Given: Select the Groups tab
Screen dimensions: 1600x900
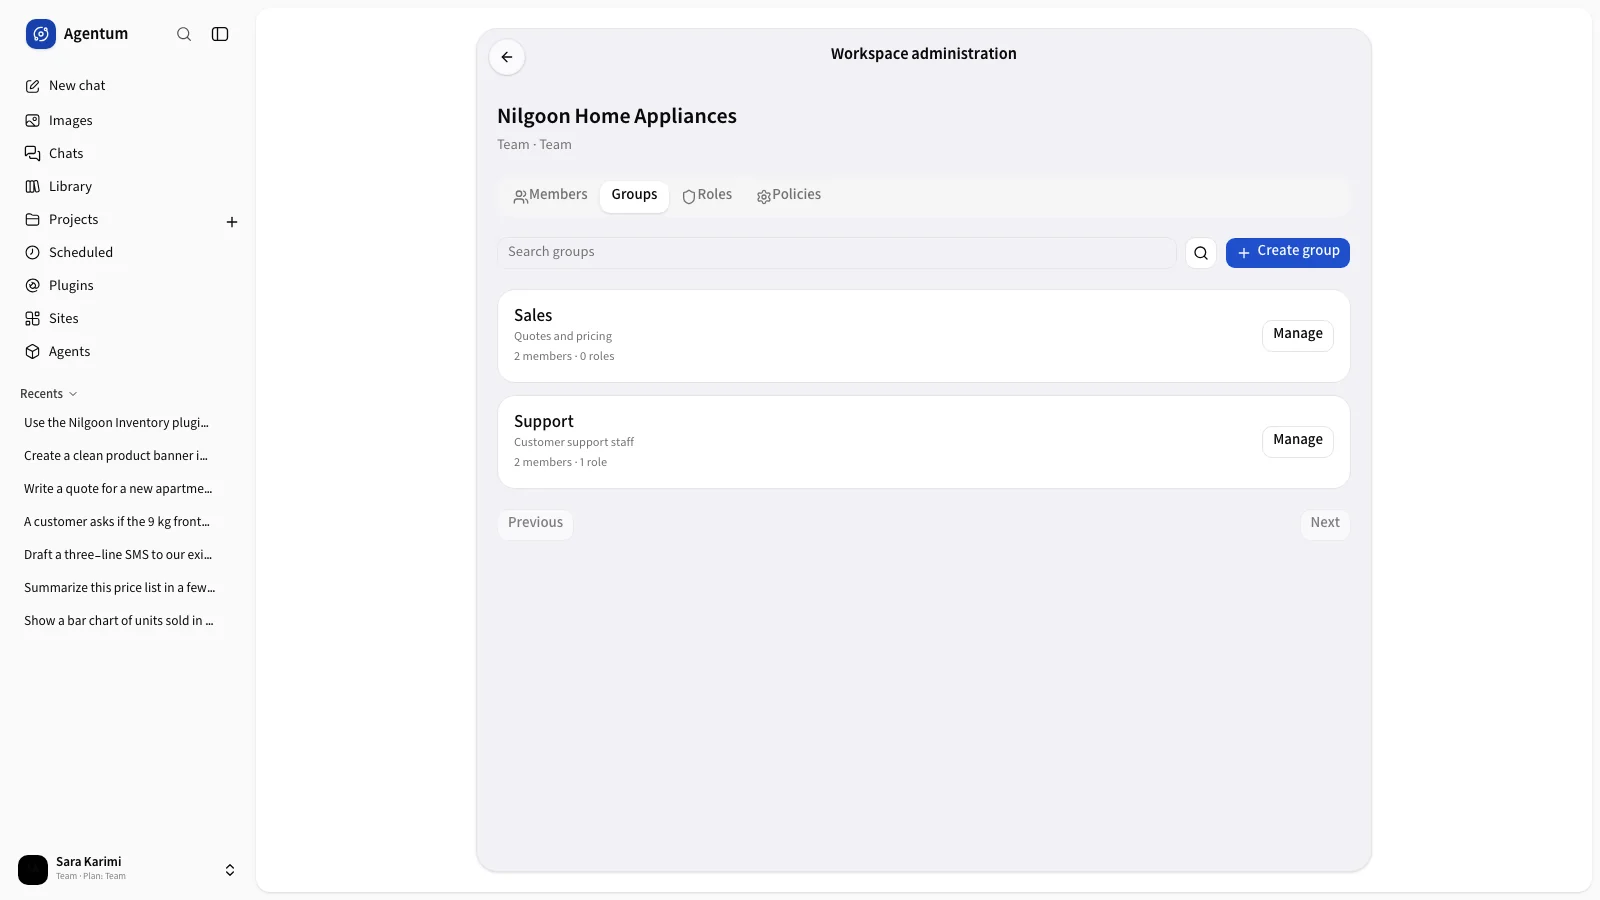Looking at the screenshot, I should point(634,196).
